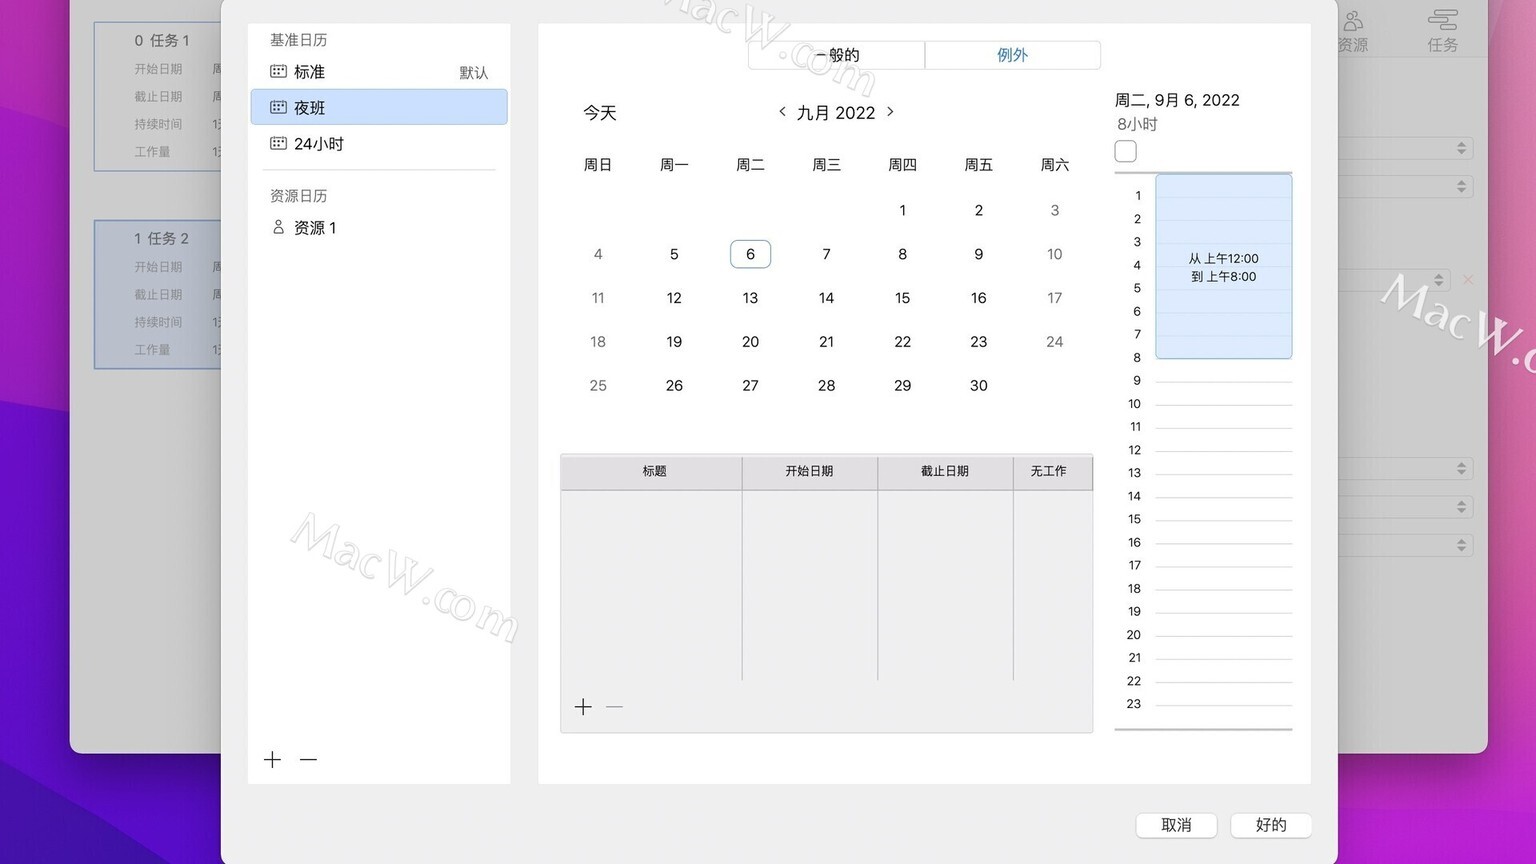This screenshot has width=1536, height=864.
Task: Select September 6 in calendar
Action: pyautogui.click(x=750, y=254)
